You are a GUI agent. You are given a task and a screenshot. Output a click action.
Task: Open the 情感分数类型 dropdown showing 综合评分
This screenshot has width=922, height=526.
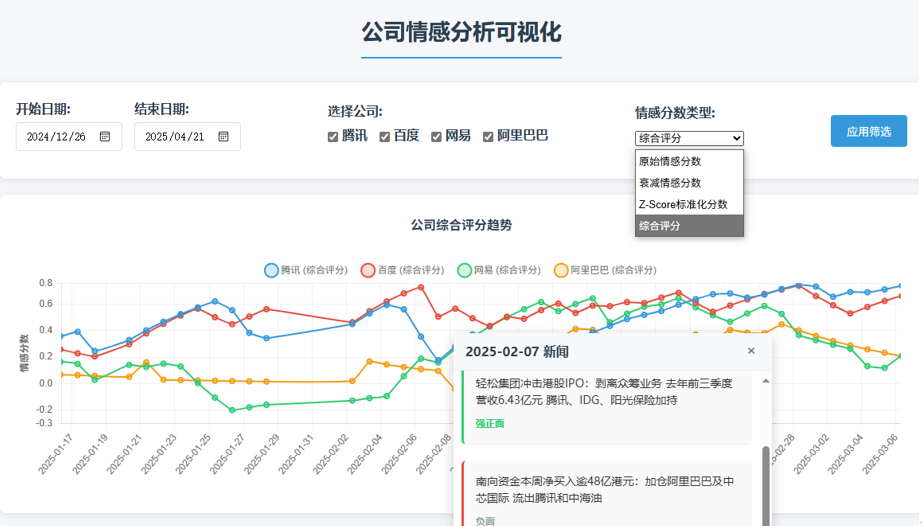(x=689, y=138)
